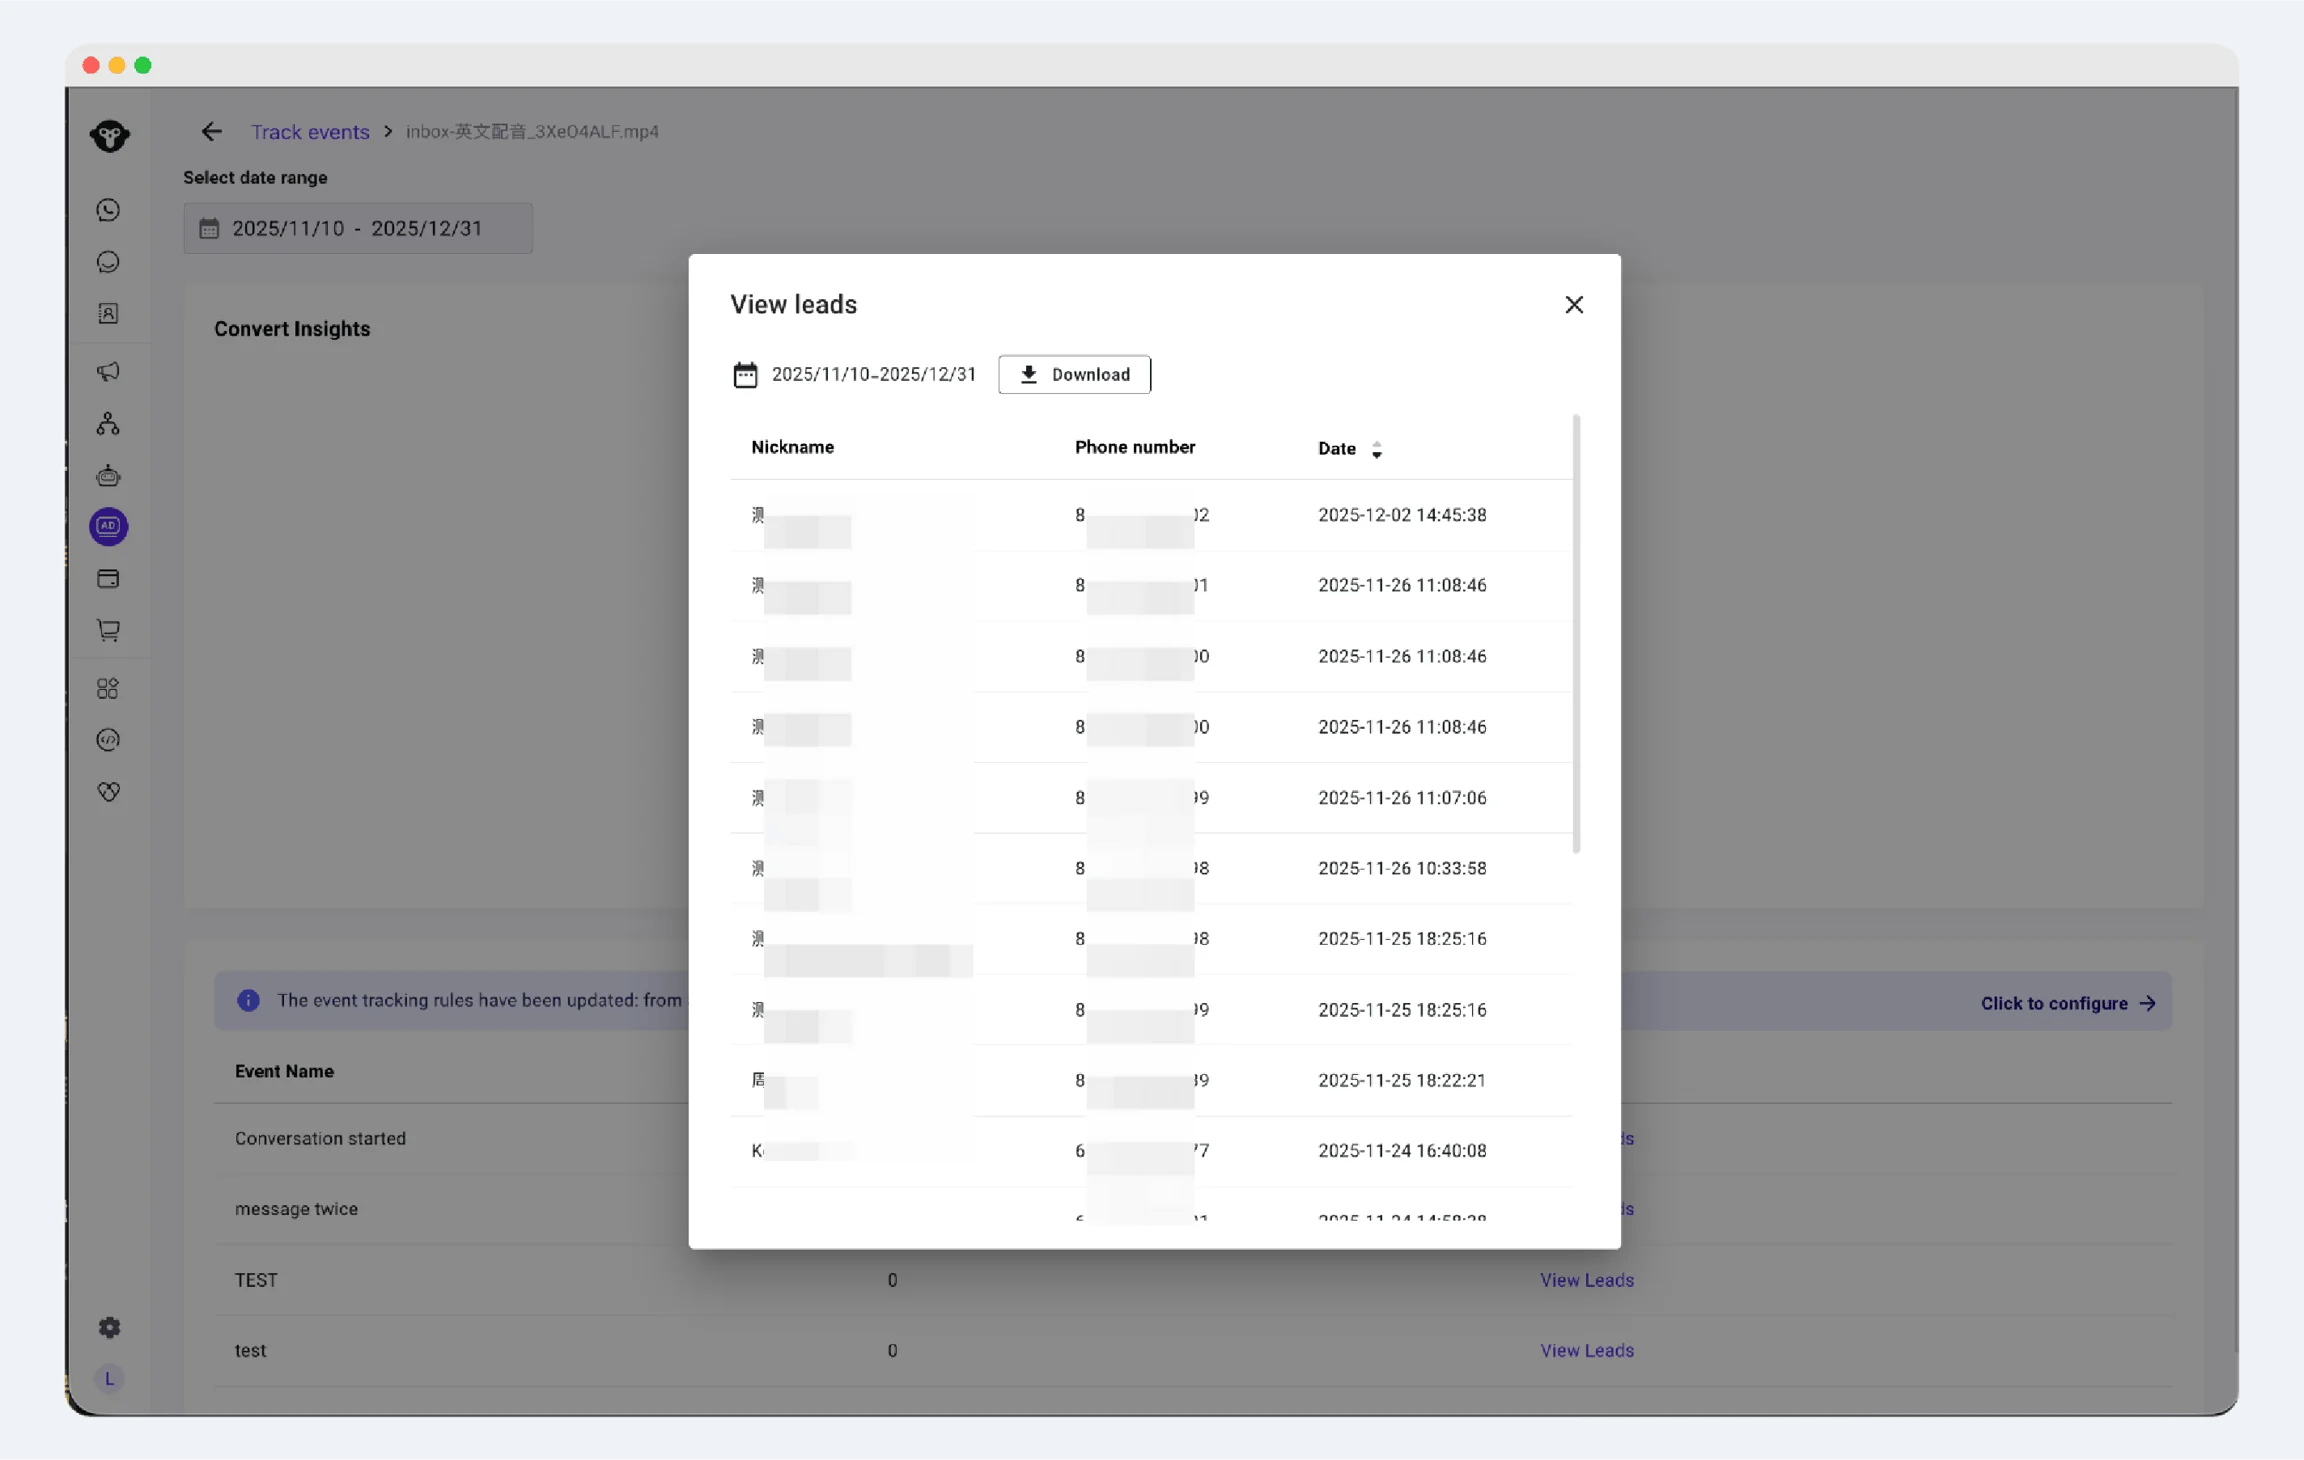
Task: Download the leads list
Action: (1074, 375)
